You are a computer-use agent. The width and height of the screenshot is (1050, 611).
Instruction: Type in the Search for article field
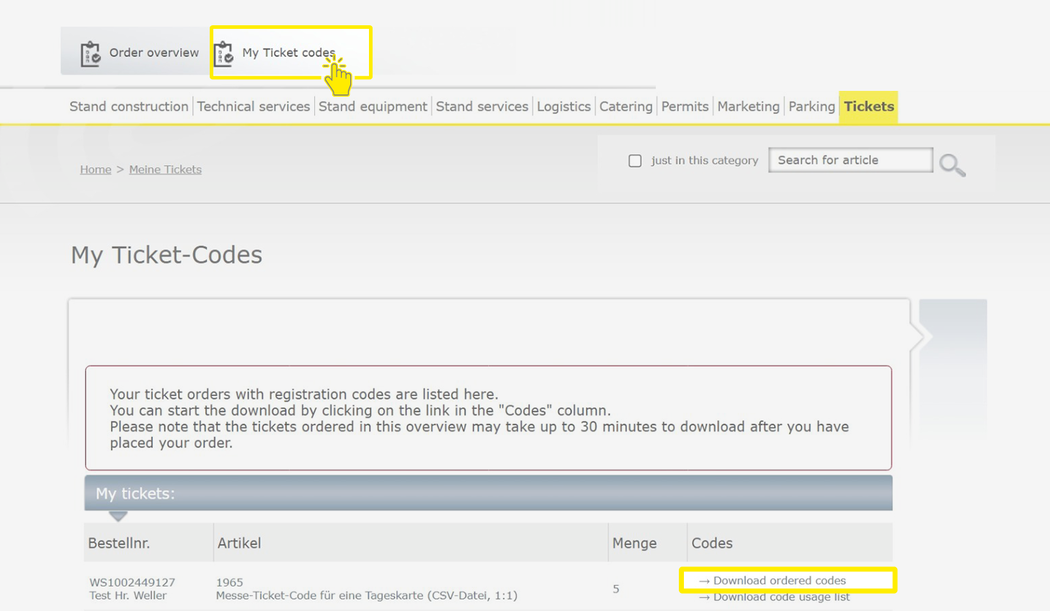pyautogui.click(x=849, y=160)
